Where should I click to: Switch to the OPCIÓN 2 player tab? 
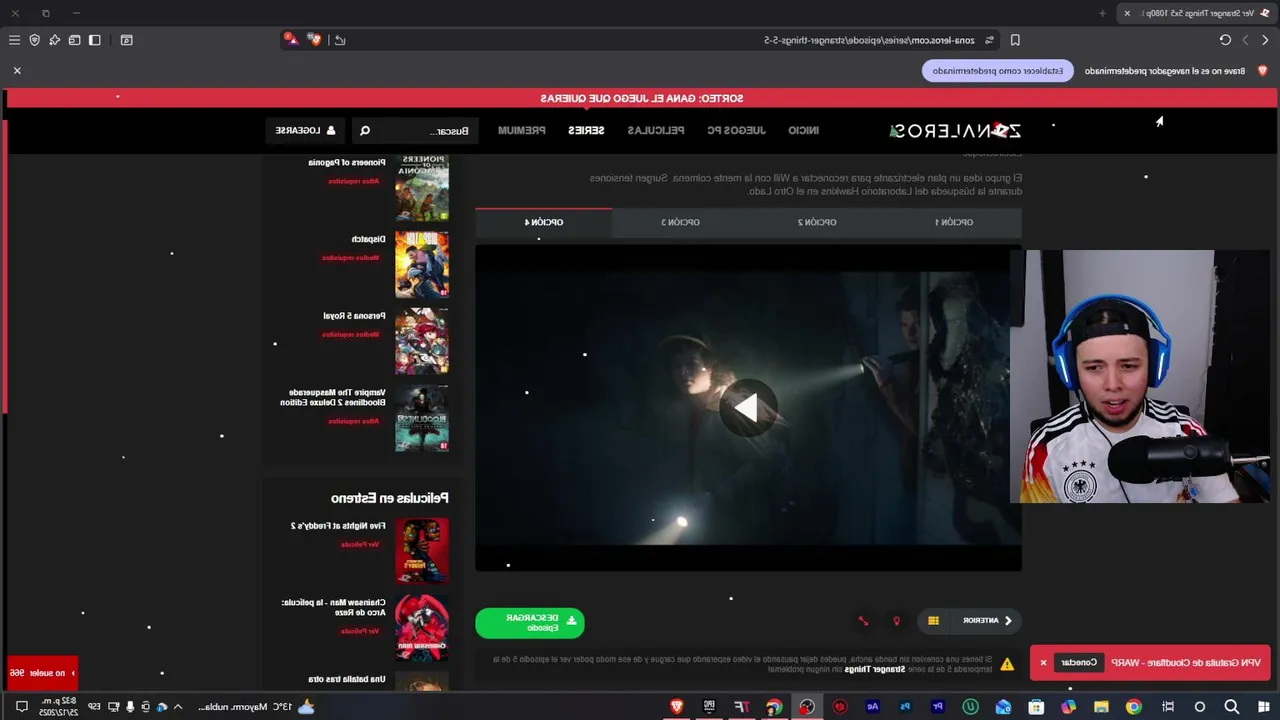coord(817,222)
